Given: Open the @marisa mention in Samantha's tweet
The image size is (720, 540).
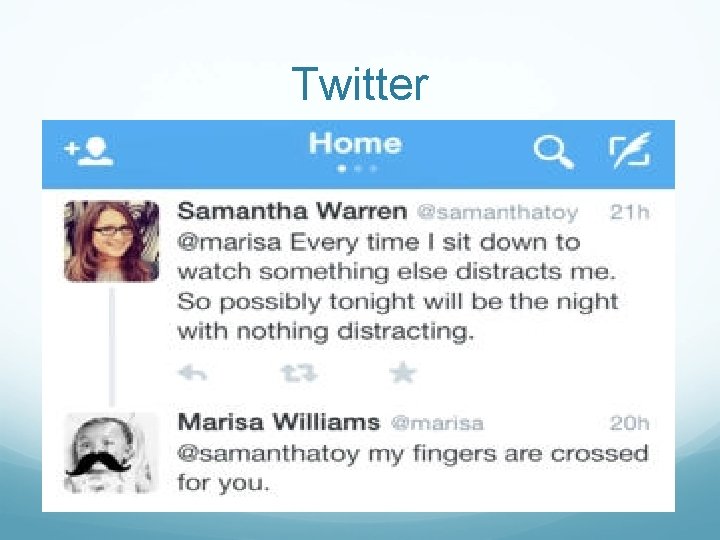Looking at the screenshot, I should [229, 242].
